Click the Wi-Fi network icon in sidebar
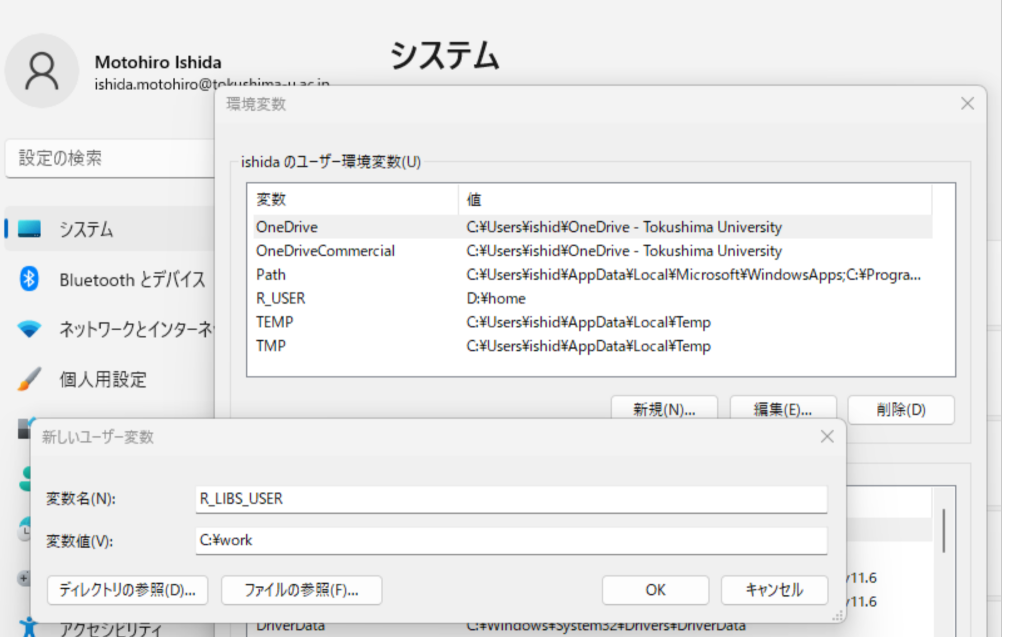The image size is (1026, 637). tap(29, 329)
